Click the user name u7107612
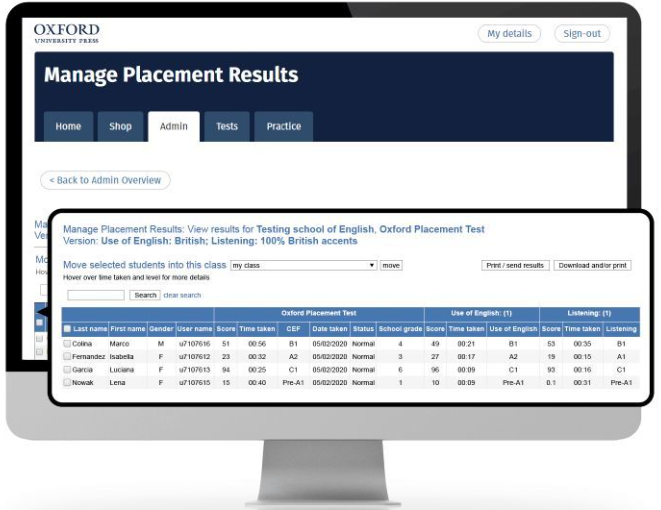661x510 pixels. click(x=194, y=357)
